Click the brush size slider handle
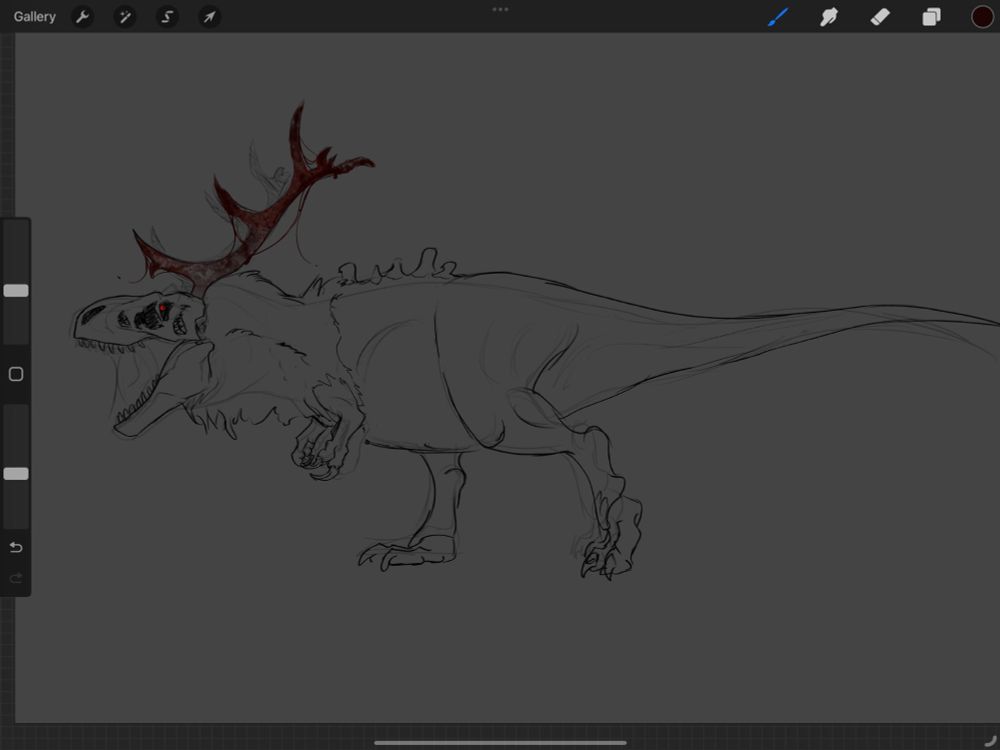 (x=16, y=291)
